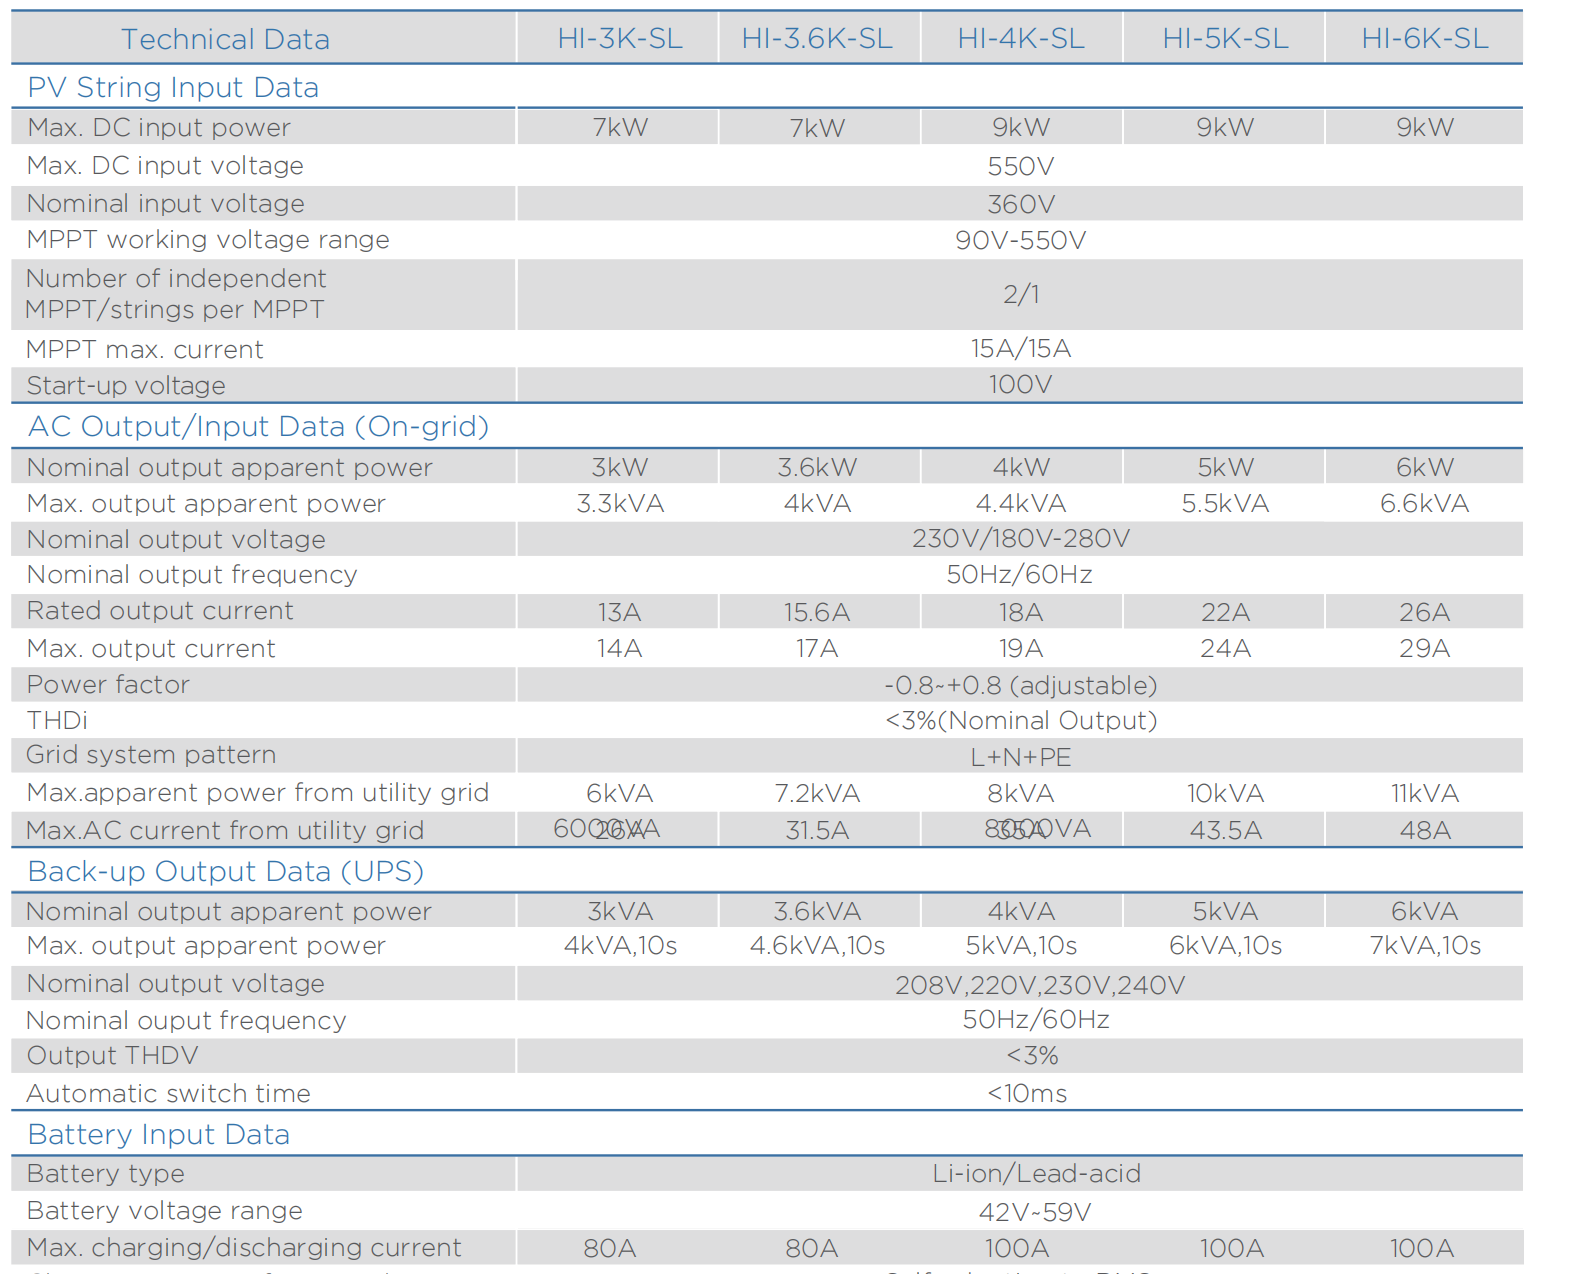Click the 230V/180V-280V nominal output voltage

(x=1021, y=538)
